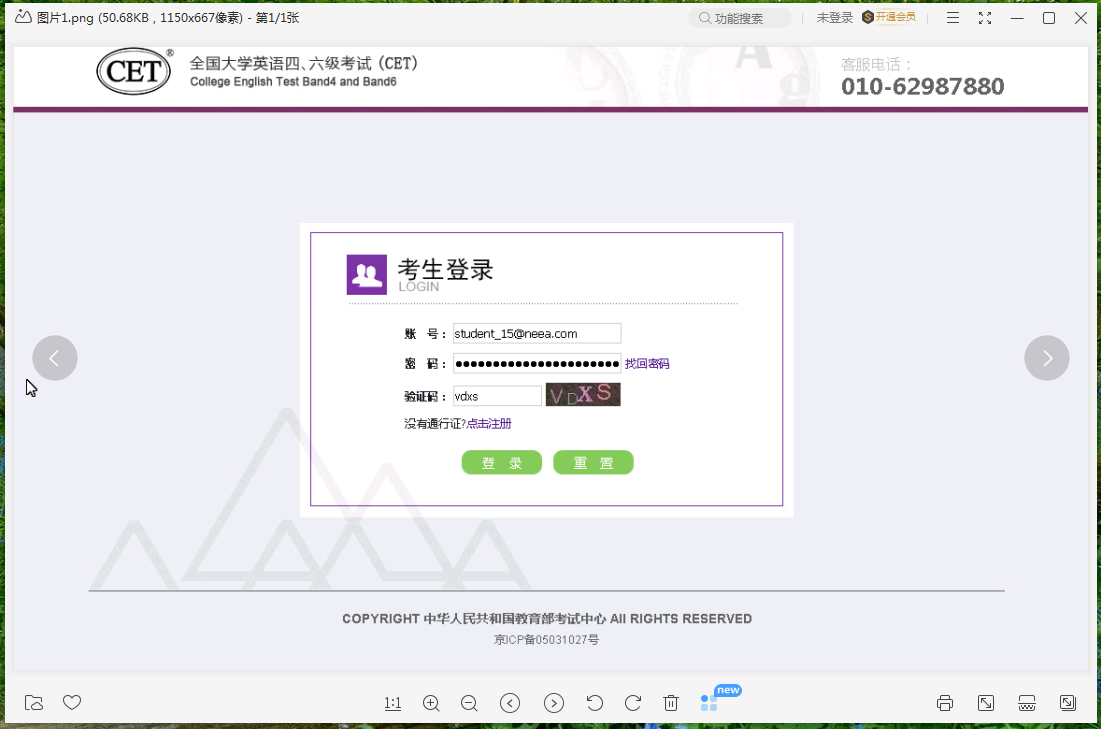1101x729 pixels.
Task: Favorite the image with heart icon
Action: click(x=72, y=703)
